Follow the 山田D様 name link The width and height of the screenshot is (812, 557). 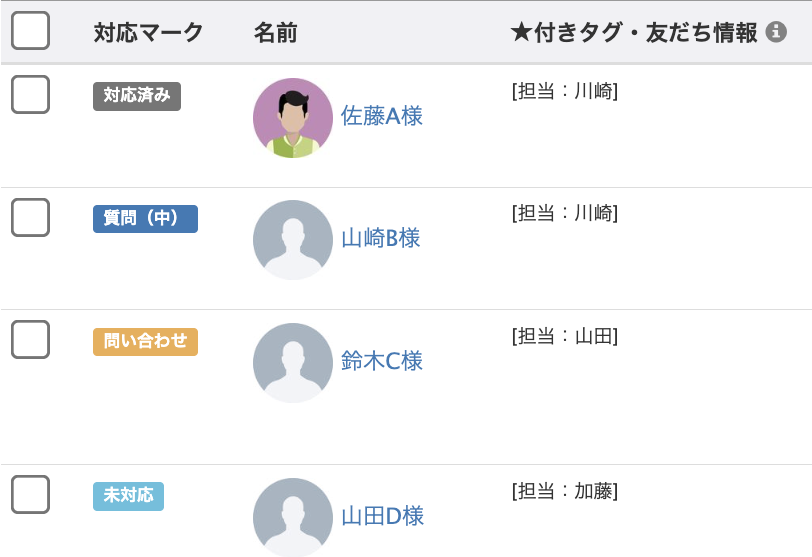point(383,516)
